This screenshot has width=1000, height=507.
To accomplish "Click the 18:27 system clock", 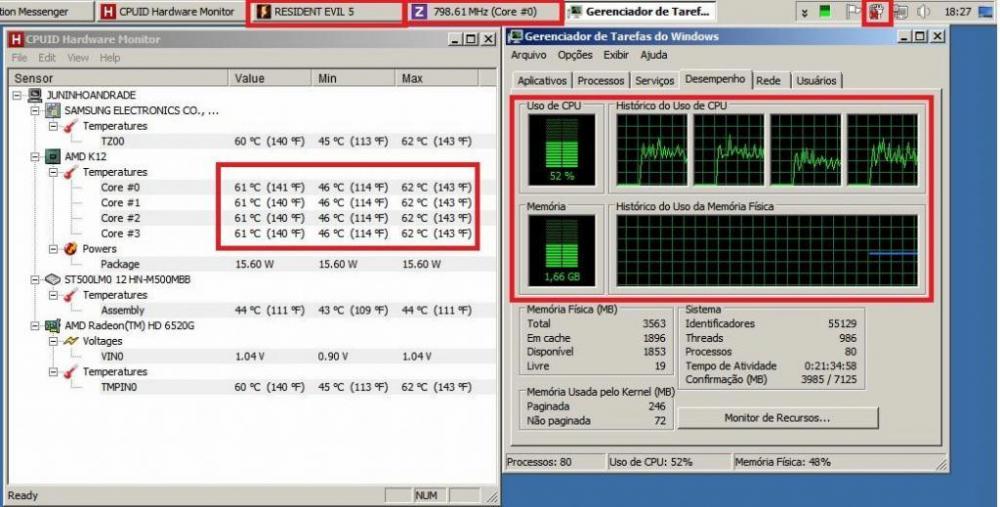I will click(x=957, y=12).
